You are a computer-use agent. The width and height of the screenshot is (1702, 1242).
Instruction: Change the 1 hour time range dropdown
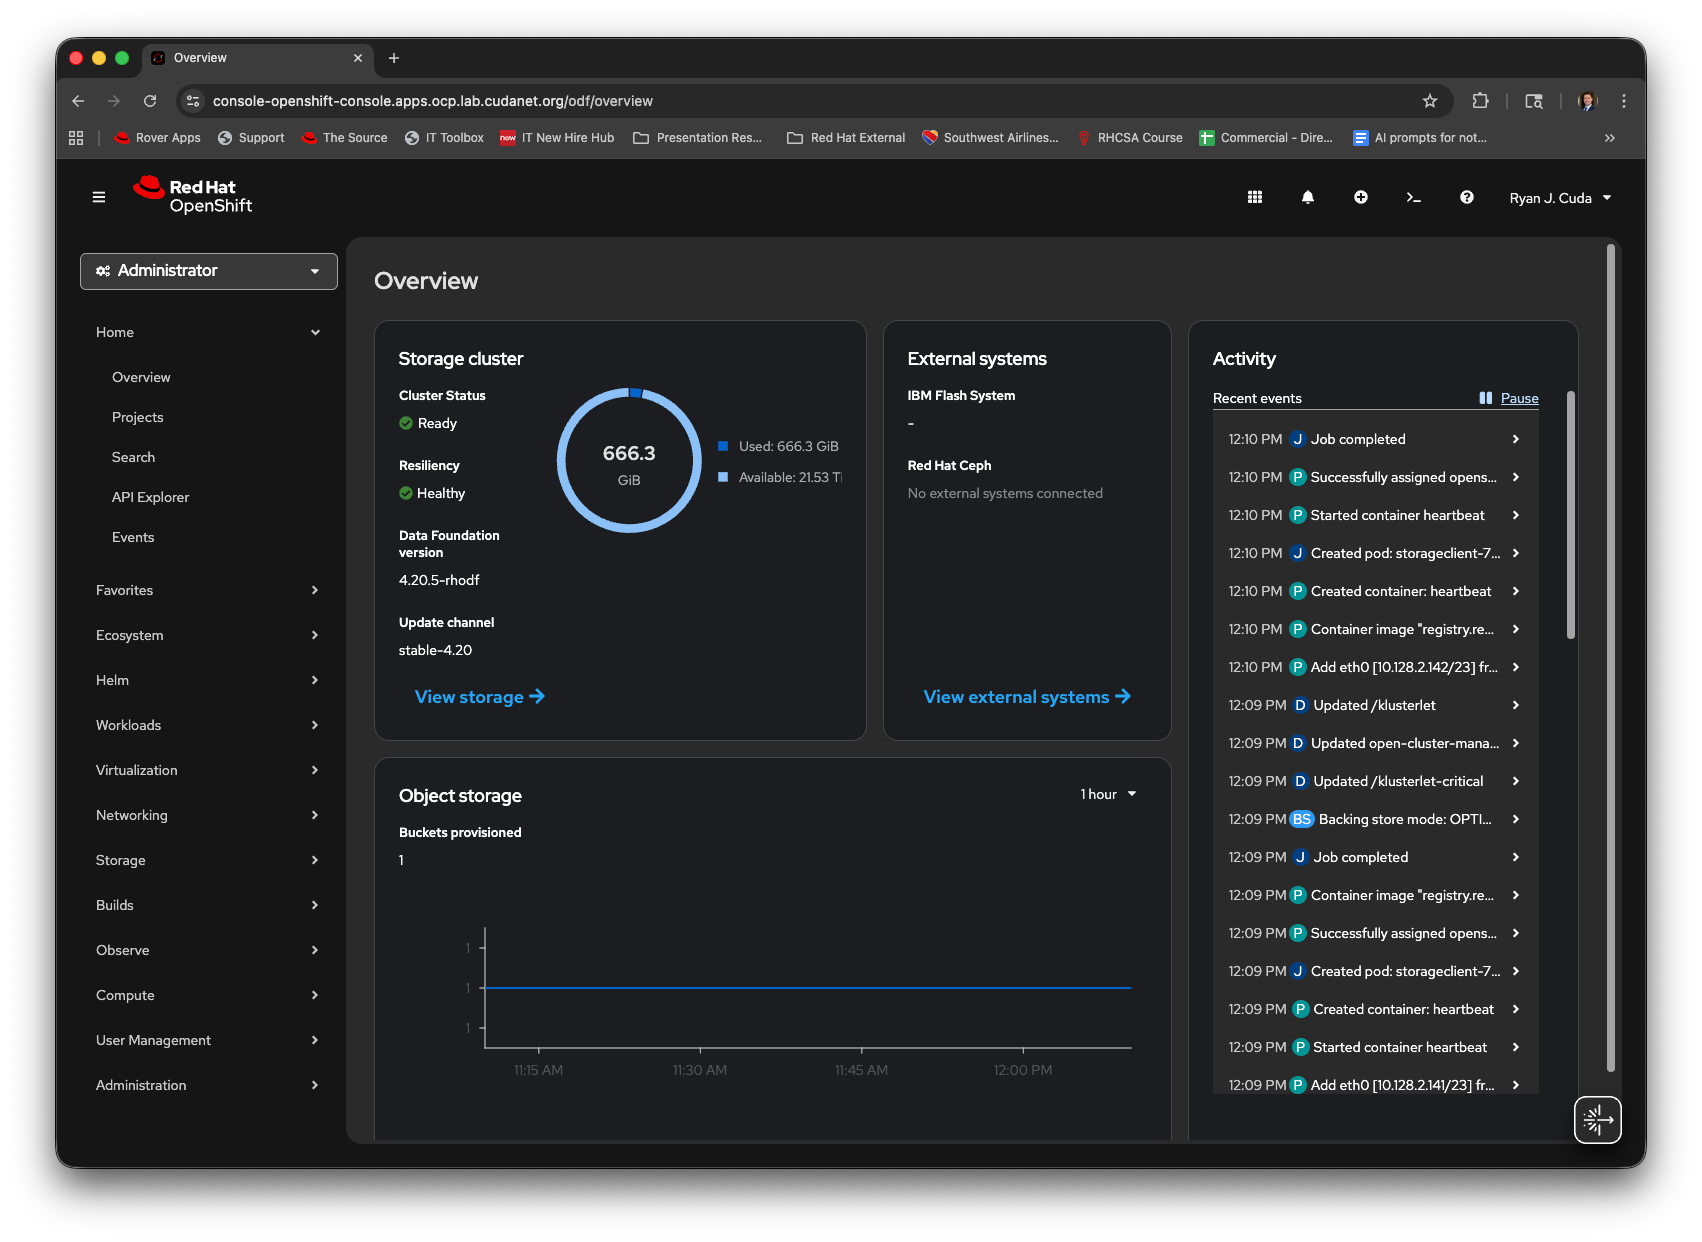click(x=1108, y=794)
